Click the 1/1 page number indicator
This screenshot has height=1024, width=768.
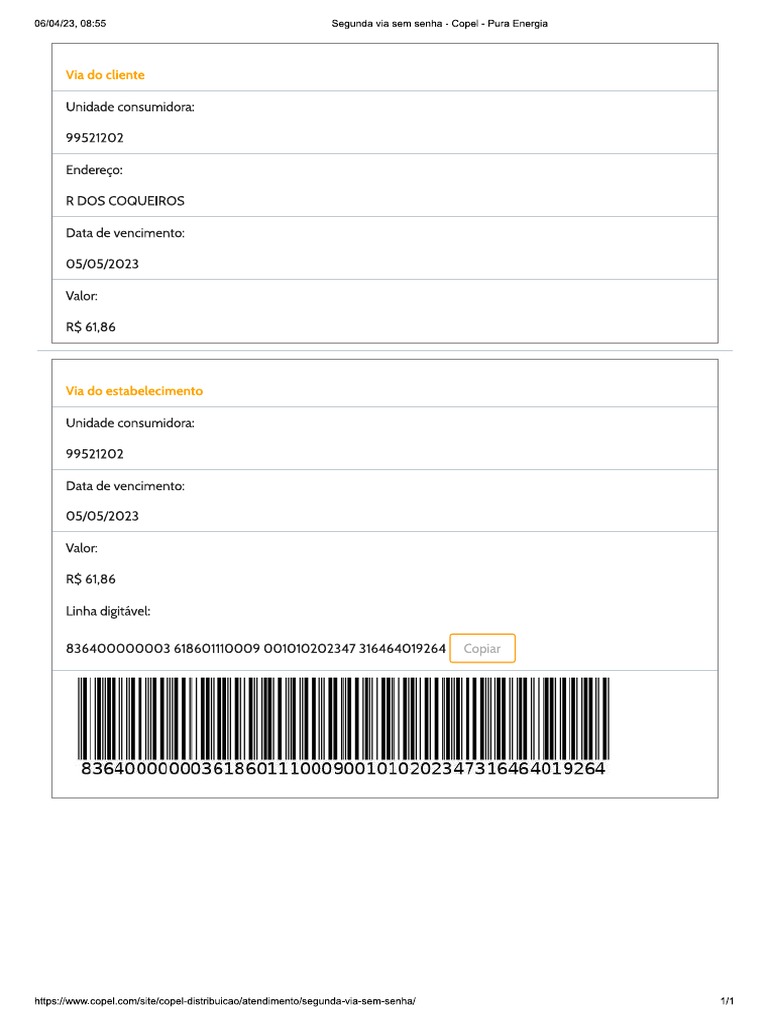(x=727, y=1001)
